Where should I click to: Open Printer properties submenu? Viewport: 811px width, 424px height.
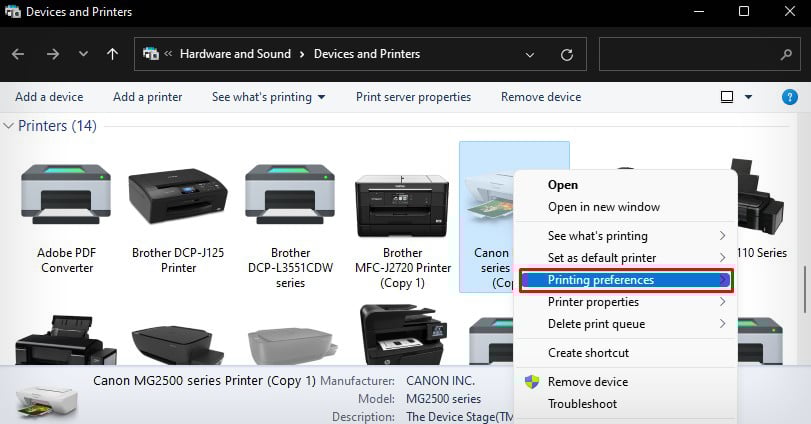[x=626, y=302]
